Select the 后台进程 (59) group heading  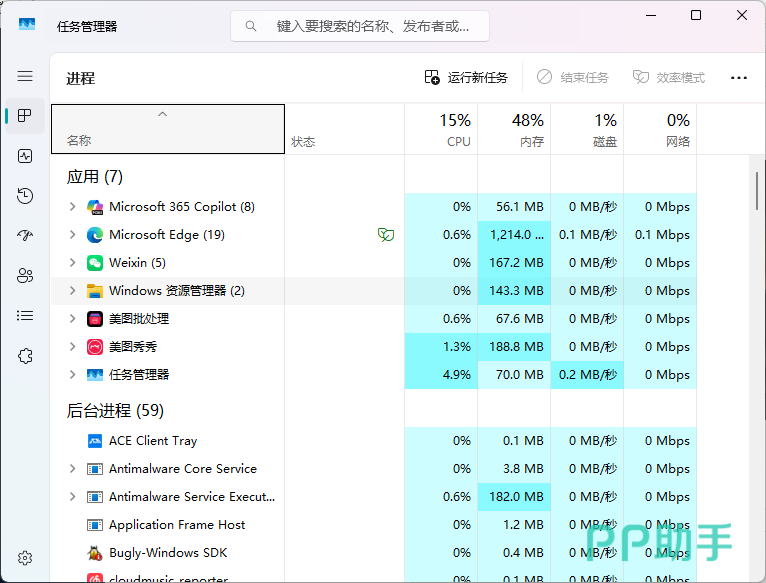[x=115, y=410]
